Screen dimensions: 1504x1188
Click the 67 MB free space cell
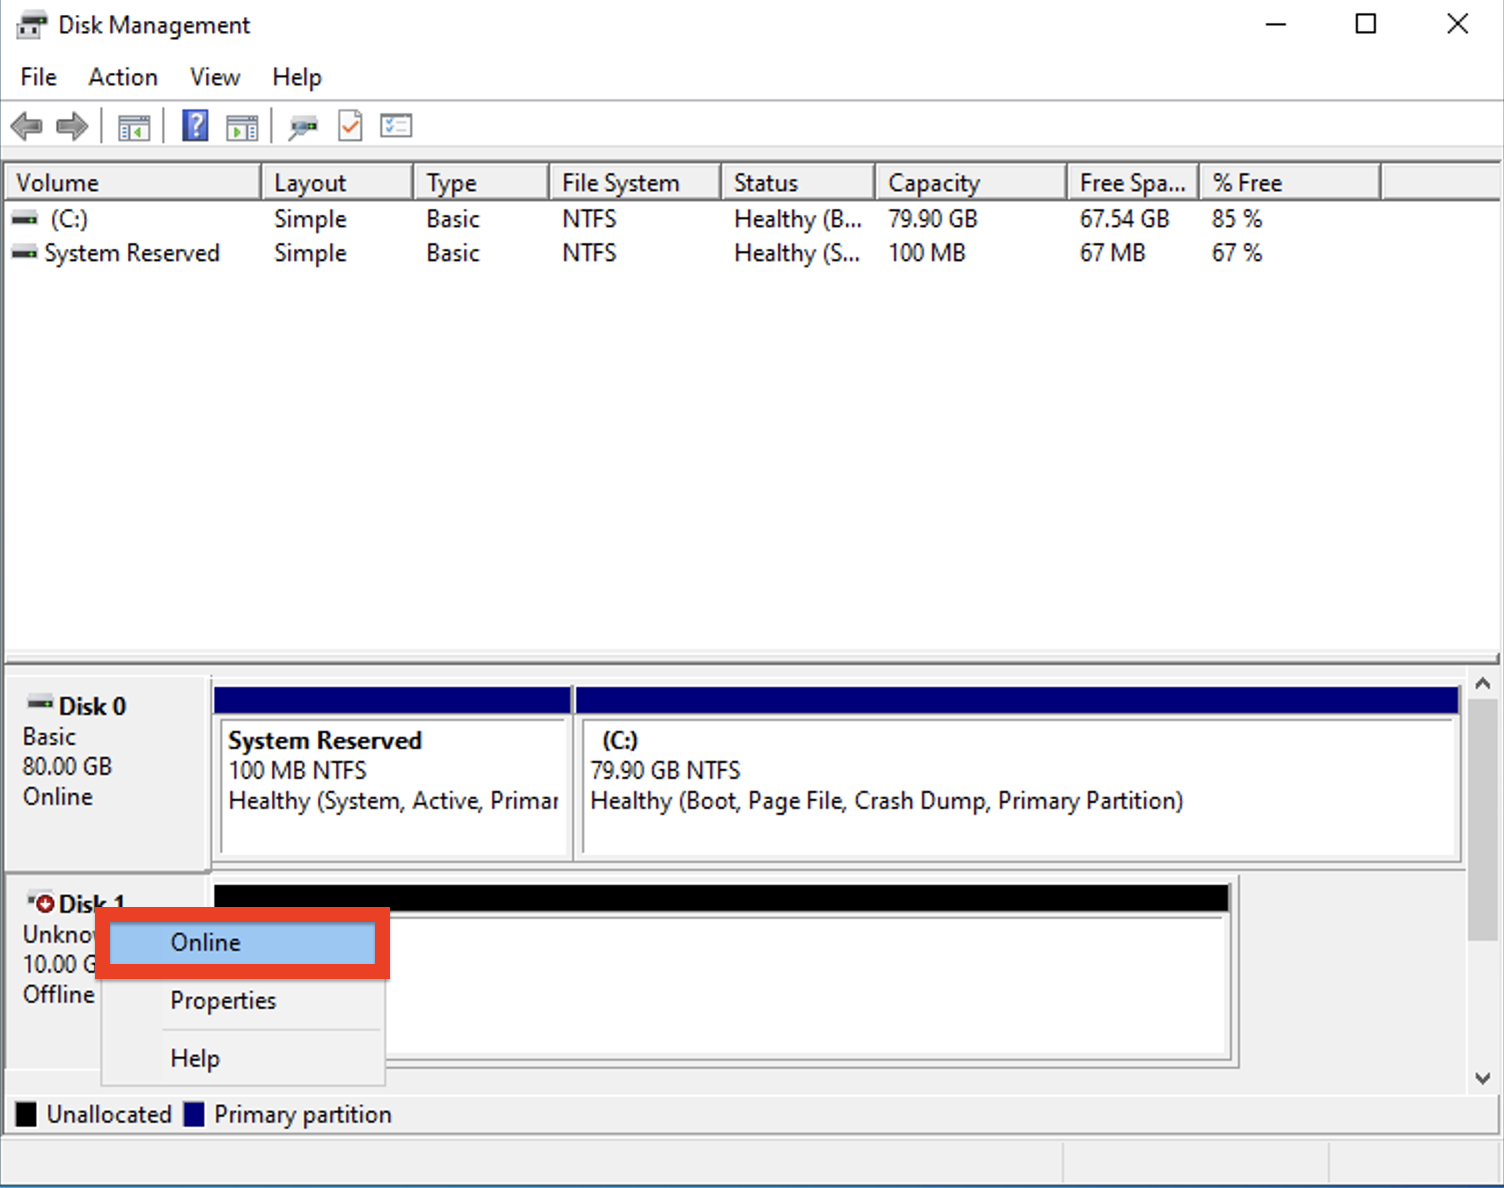[1112, 253]
